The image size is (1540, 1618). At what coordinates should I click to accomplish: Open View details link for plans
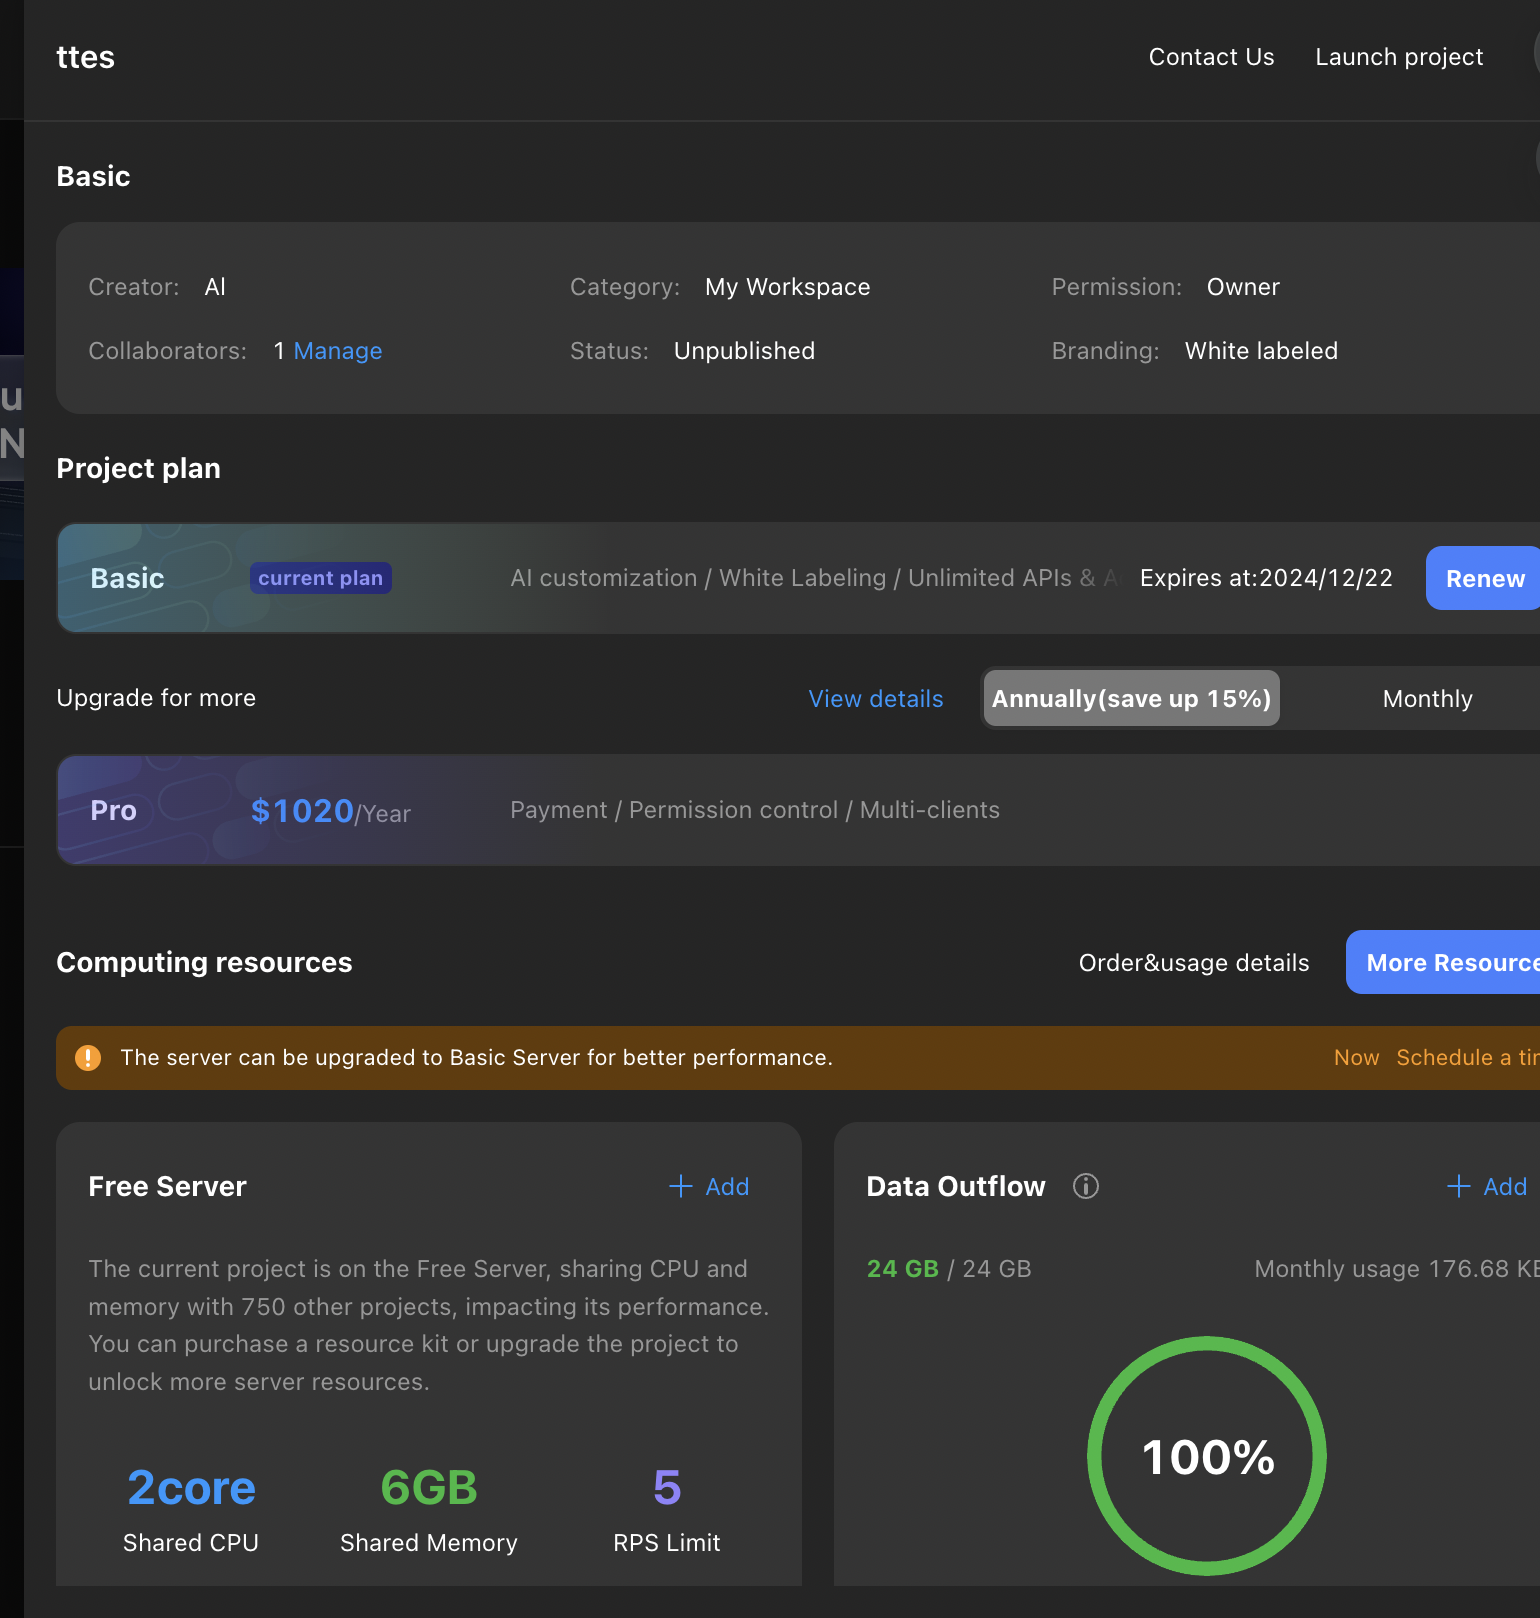[876, 698]
